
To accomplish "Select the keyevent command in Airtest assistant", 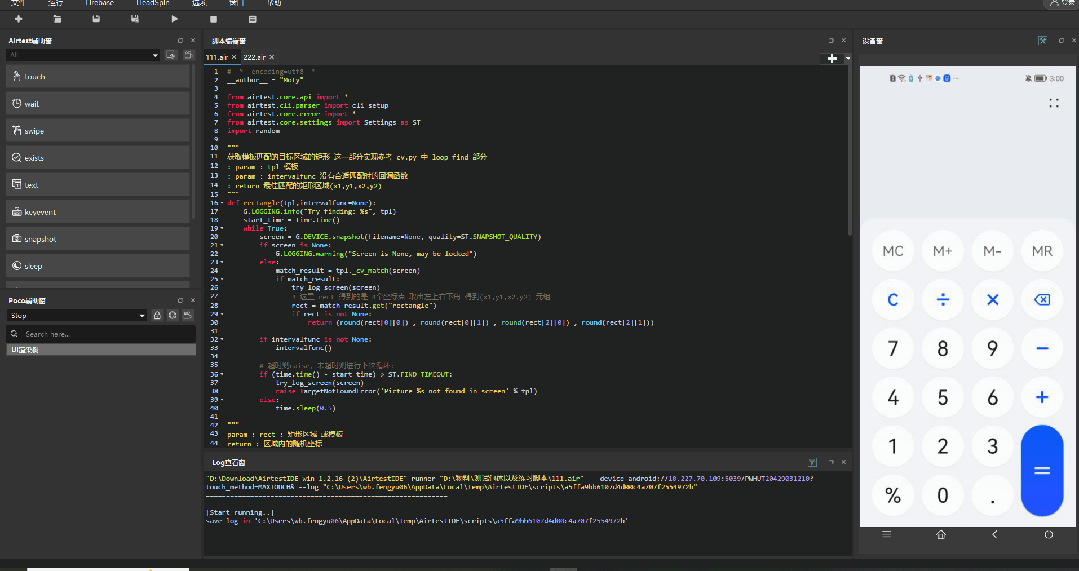I will point(98,212).
